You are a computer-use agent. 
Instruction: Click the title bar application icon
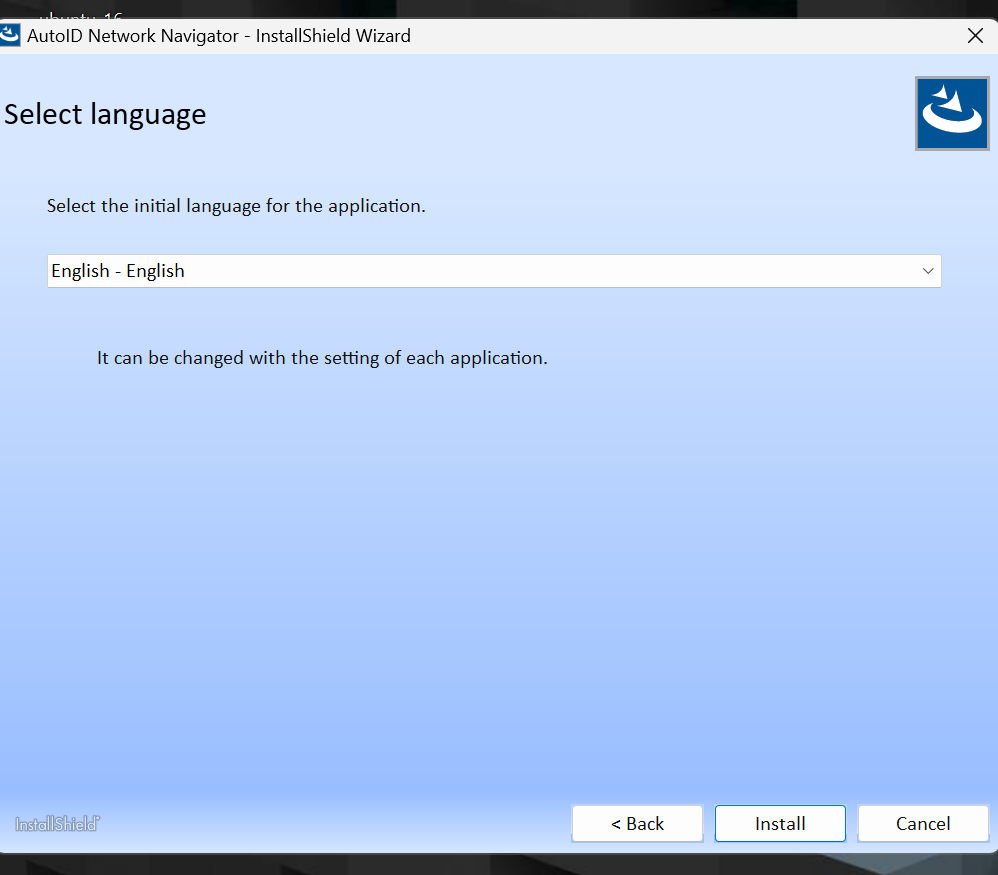coord(9,35)
